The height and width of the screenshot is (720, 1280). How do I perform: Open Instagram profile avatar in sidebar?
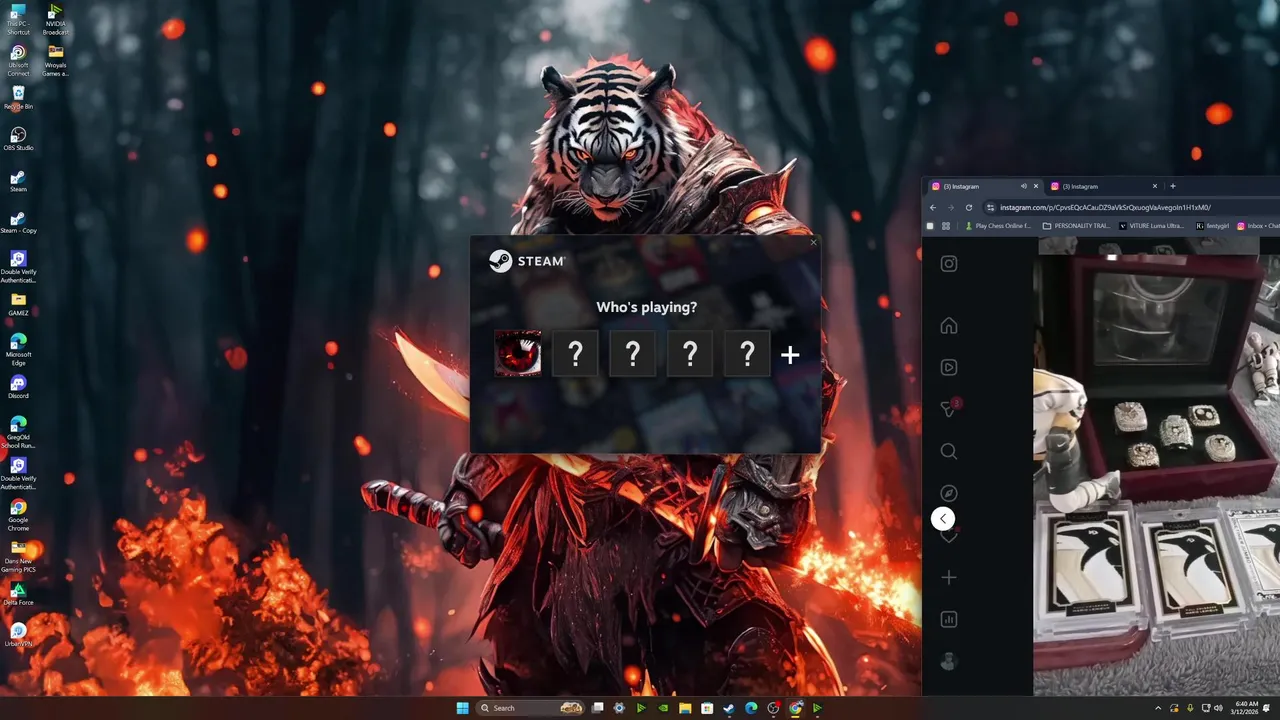(949, 661)
